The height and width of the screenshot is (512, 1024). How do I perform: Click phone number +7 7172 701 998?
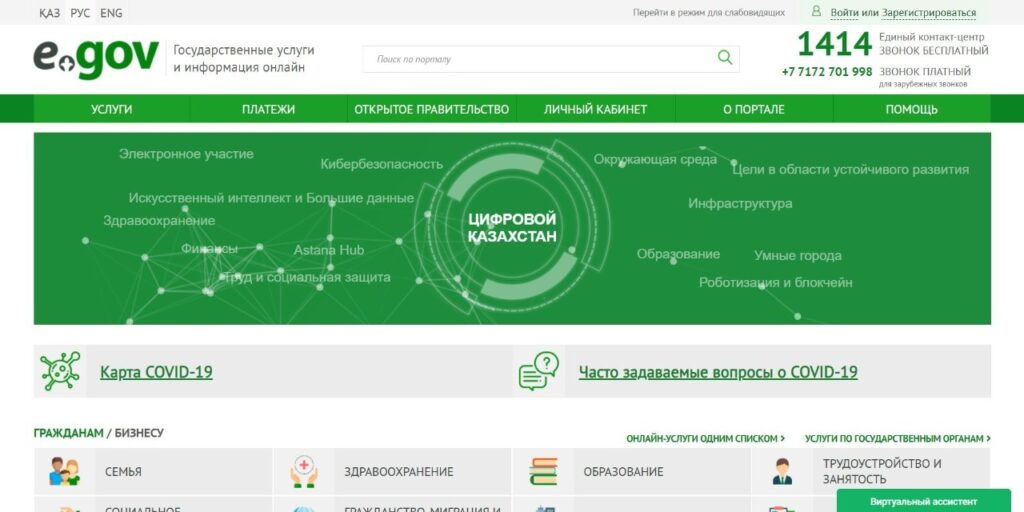(827, 72)
